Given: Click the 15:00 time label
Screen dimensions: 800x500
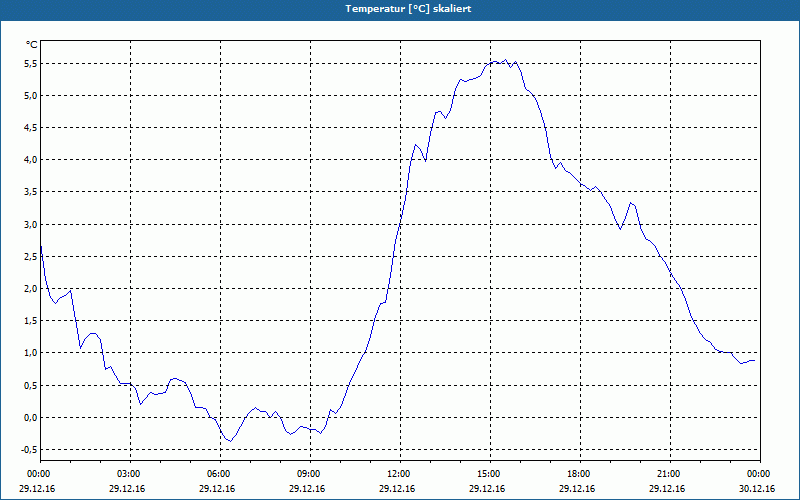Looking at the screenshot, I should click(488, 474).
